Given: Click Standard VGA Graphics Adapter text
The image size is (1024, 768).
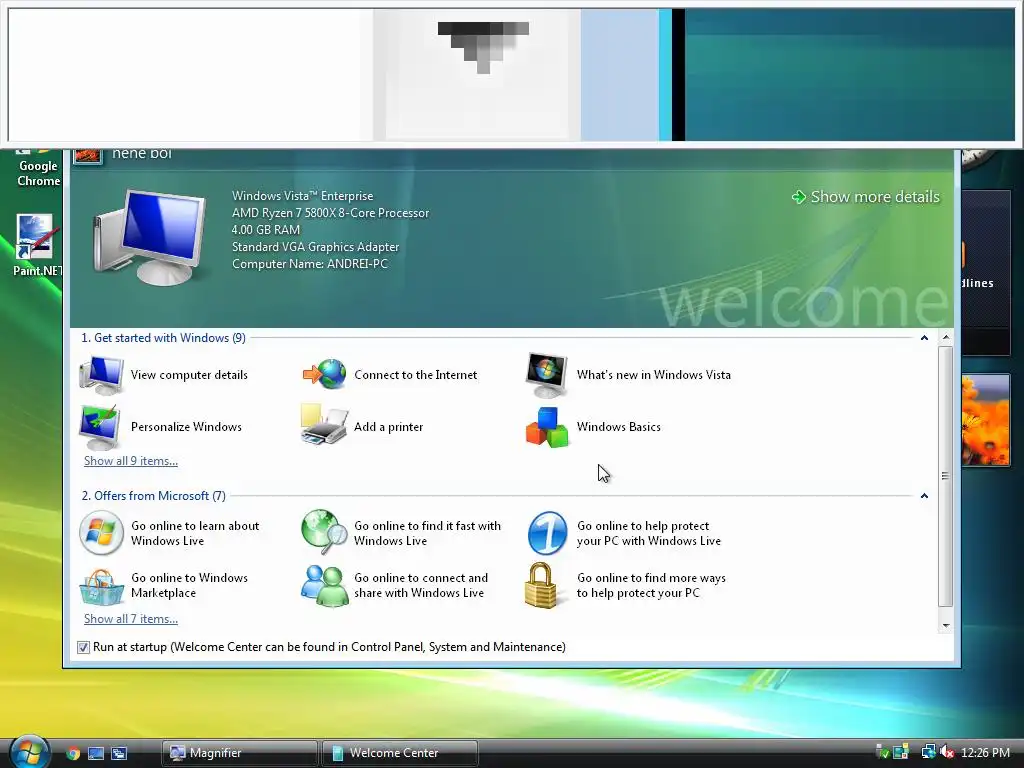Looking at the screenshot, I should pos(315,247).
